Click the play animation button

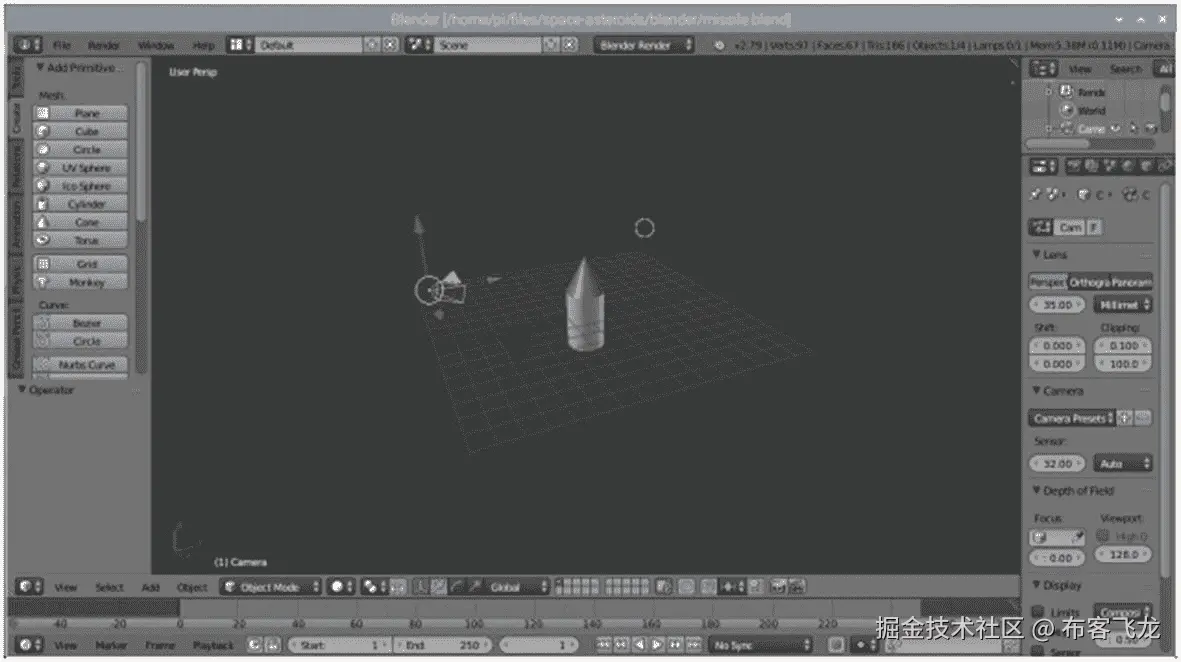click(658, 645)
